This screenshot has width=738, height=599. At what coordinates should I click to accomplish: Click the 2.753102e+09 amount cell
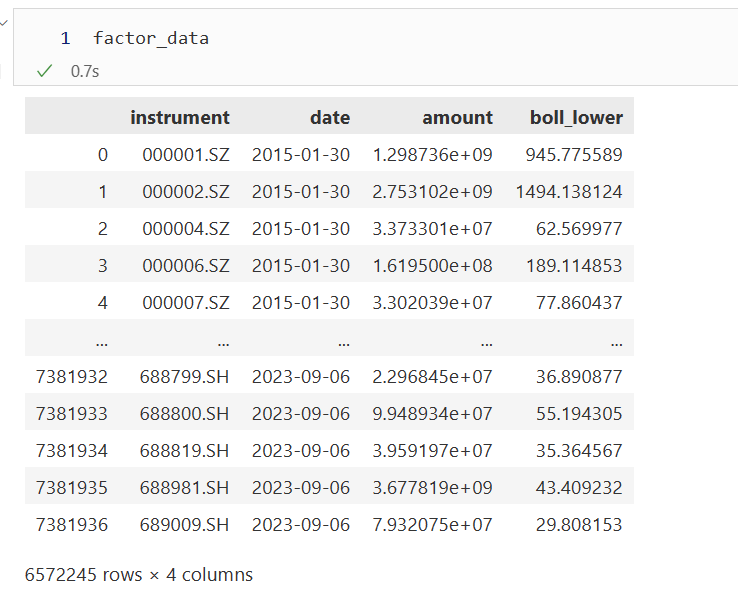coord(432,191)
